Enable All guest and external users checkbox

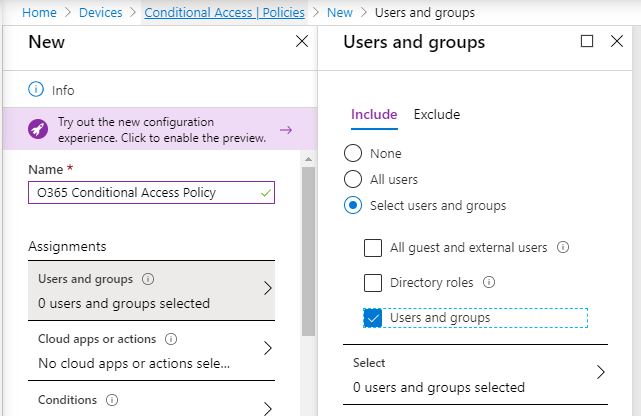click(373, 248)
